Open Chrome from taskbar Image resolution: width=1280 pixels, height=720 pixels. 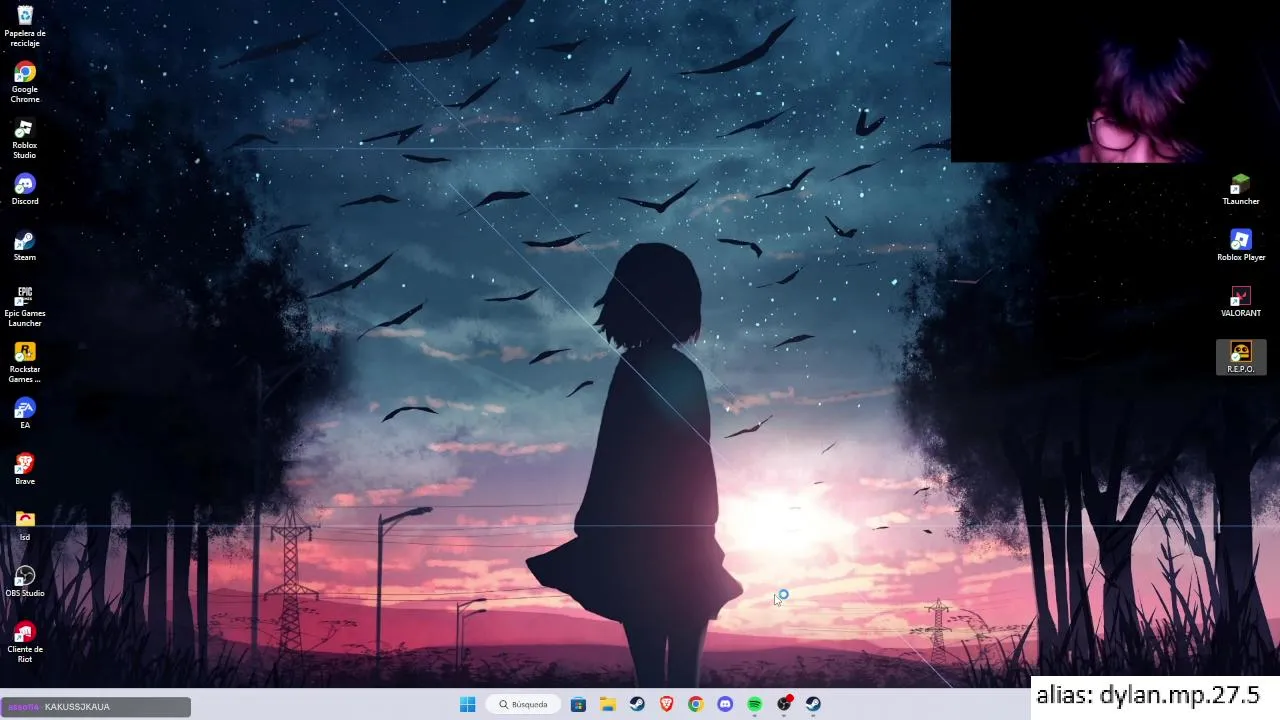point(696,704)
